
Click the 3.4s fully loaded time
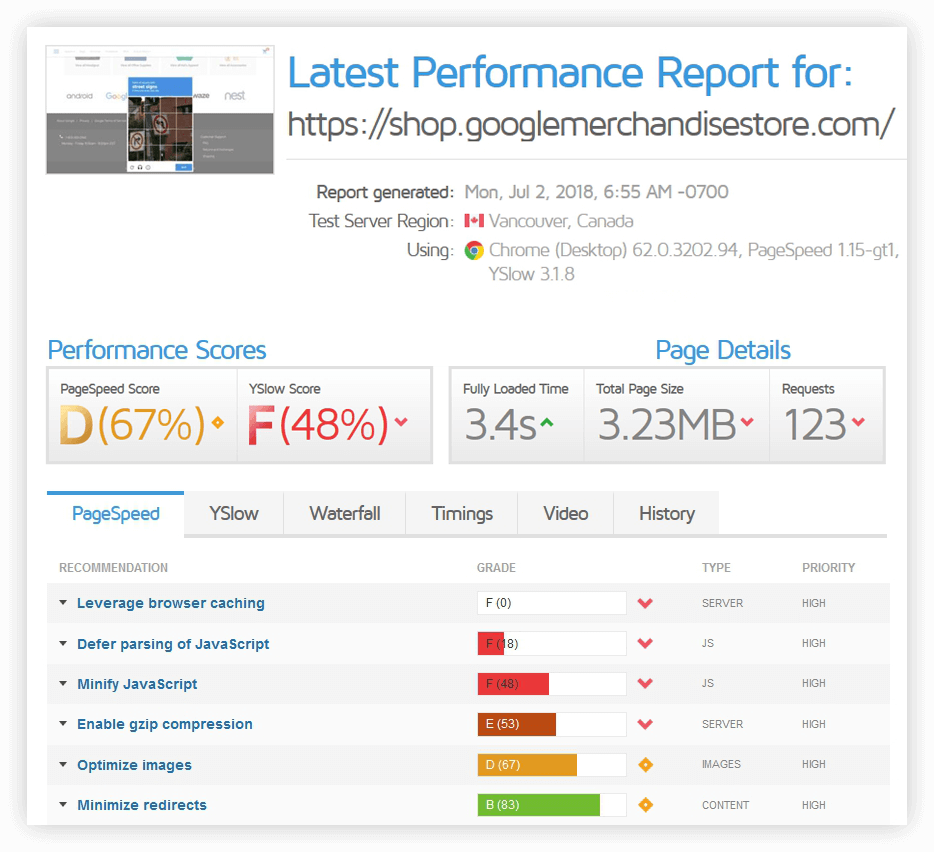[x=500, y=425]
